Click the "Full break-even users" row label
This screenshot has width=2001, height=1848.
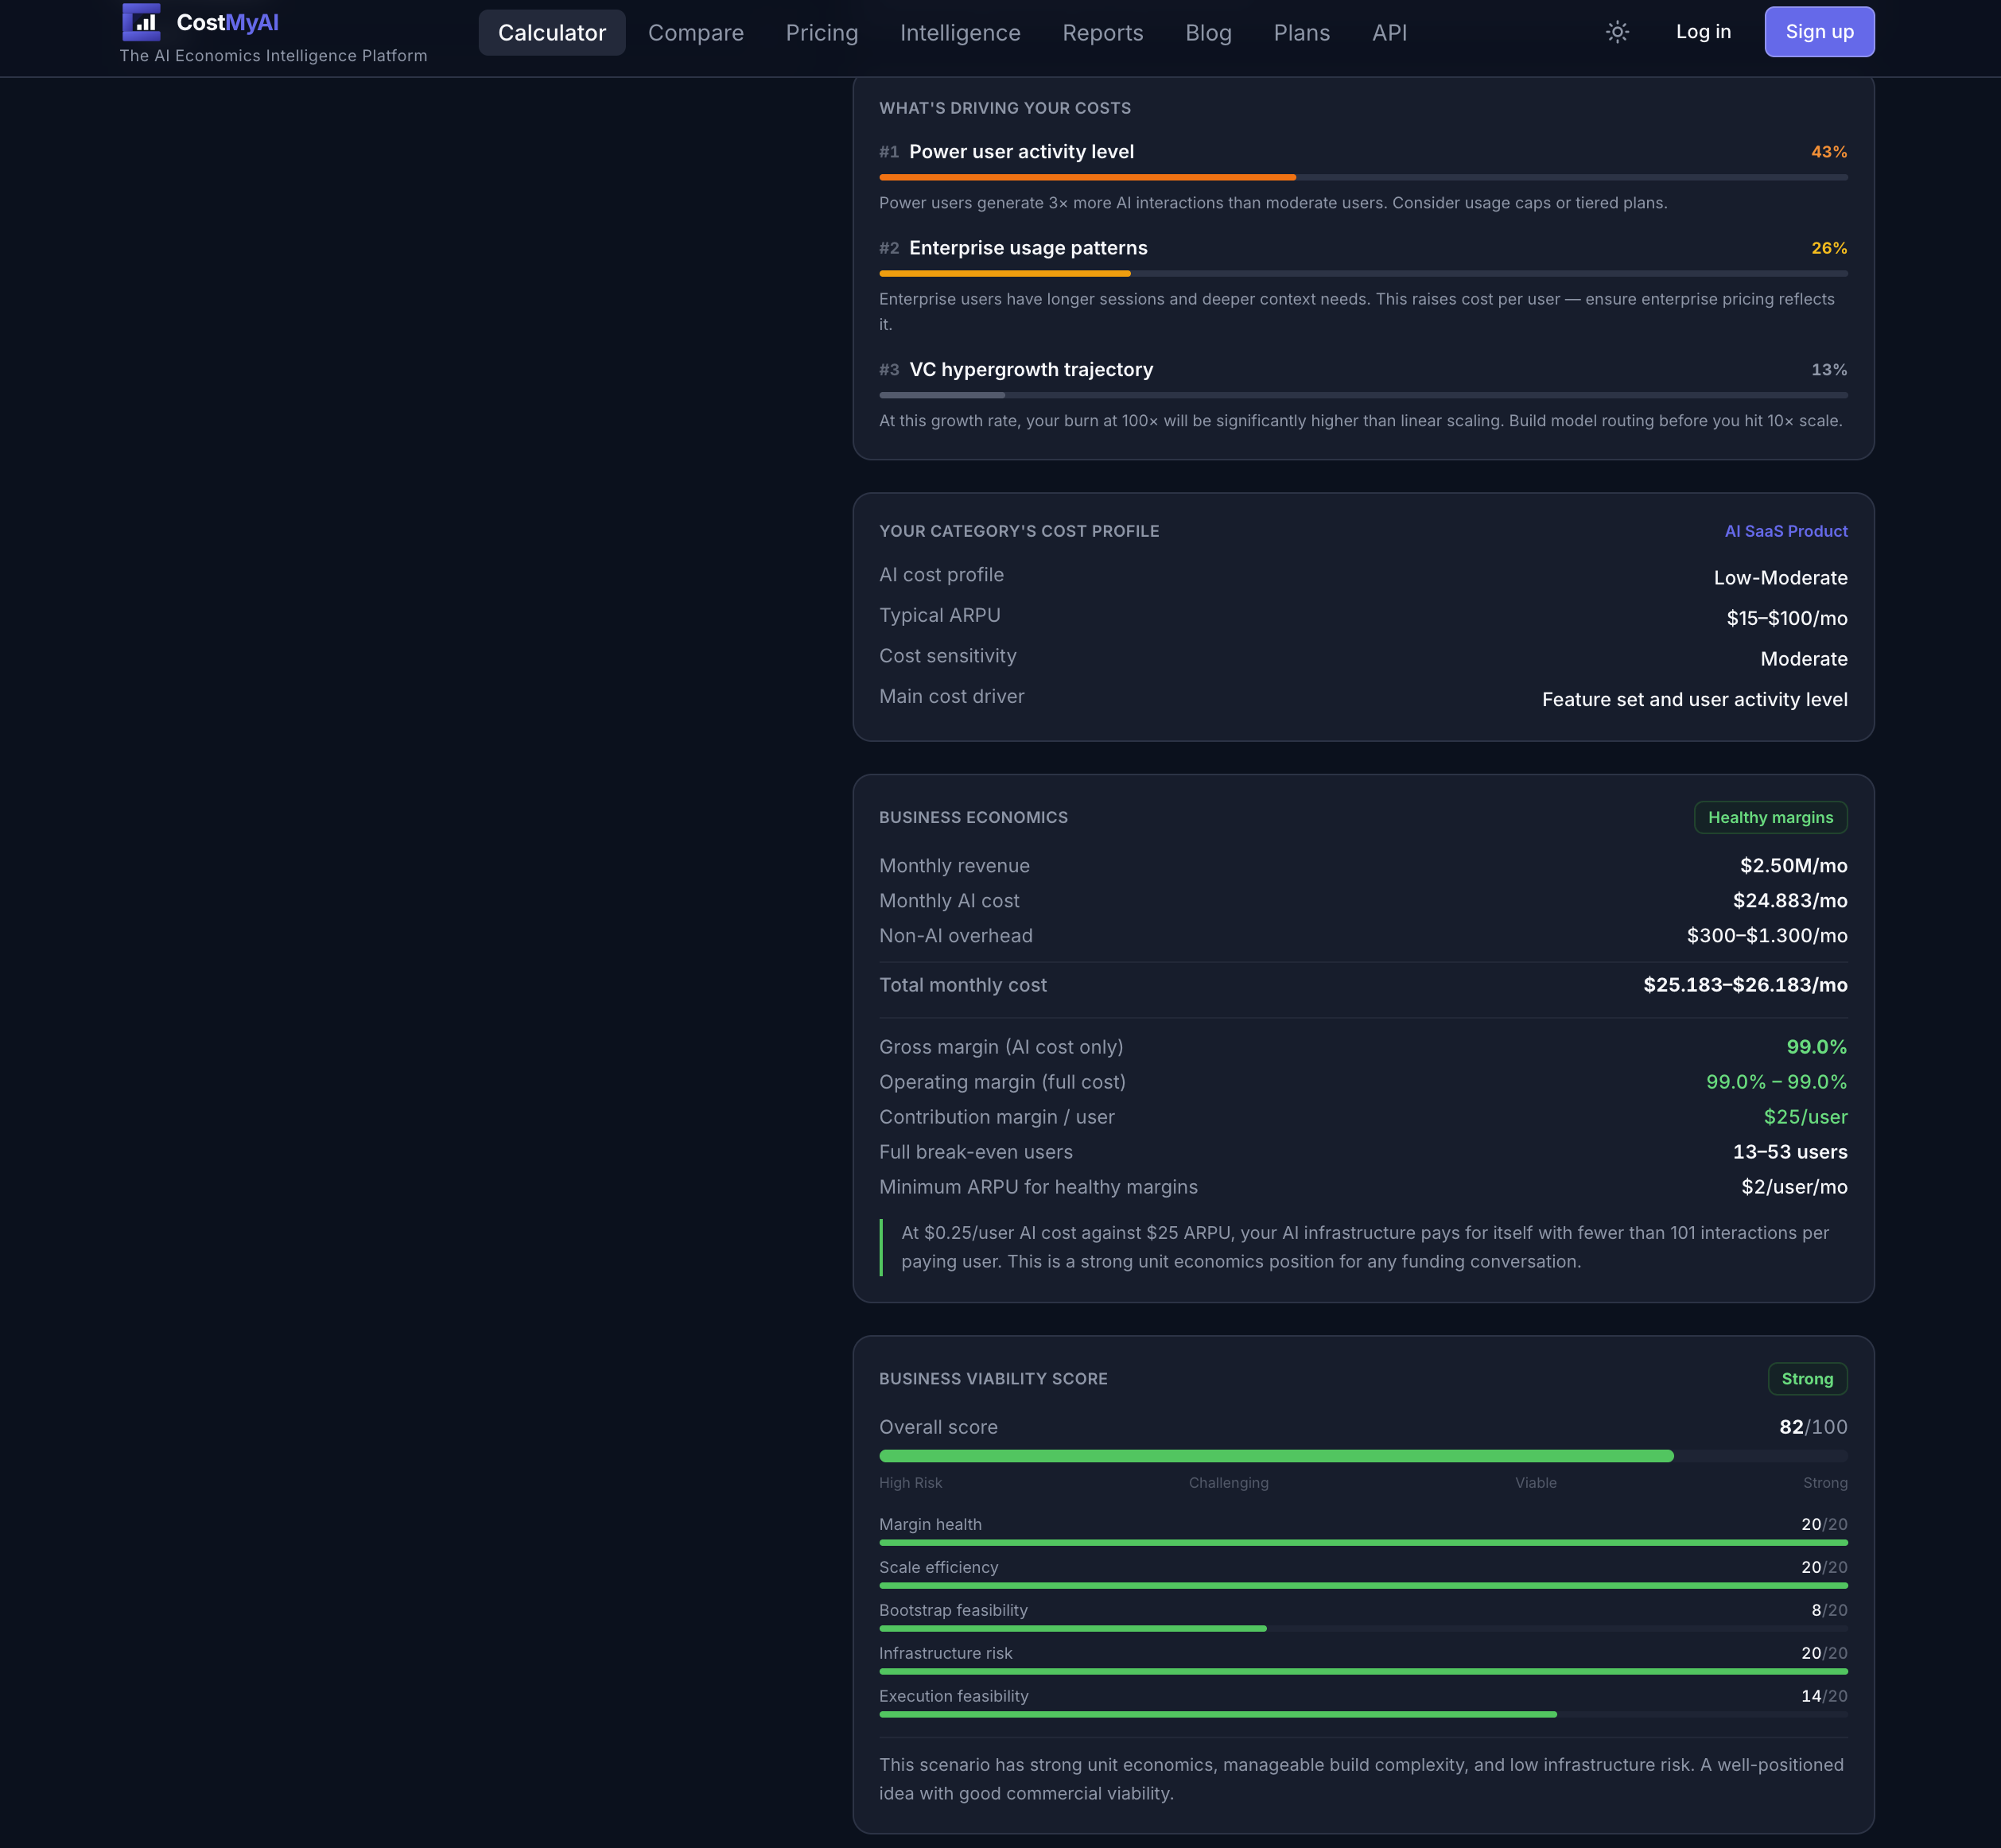pos(975,1152)
